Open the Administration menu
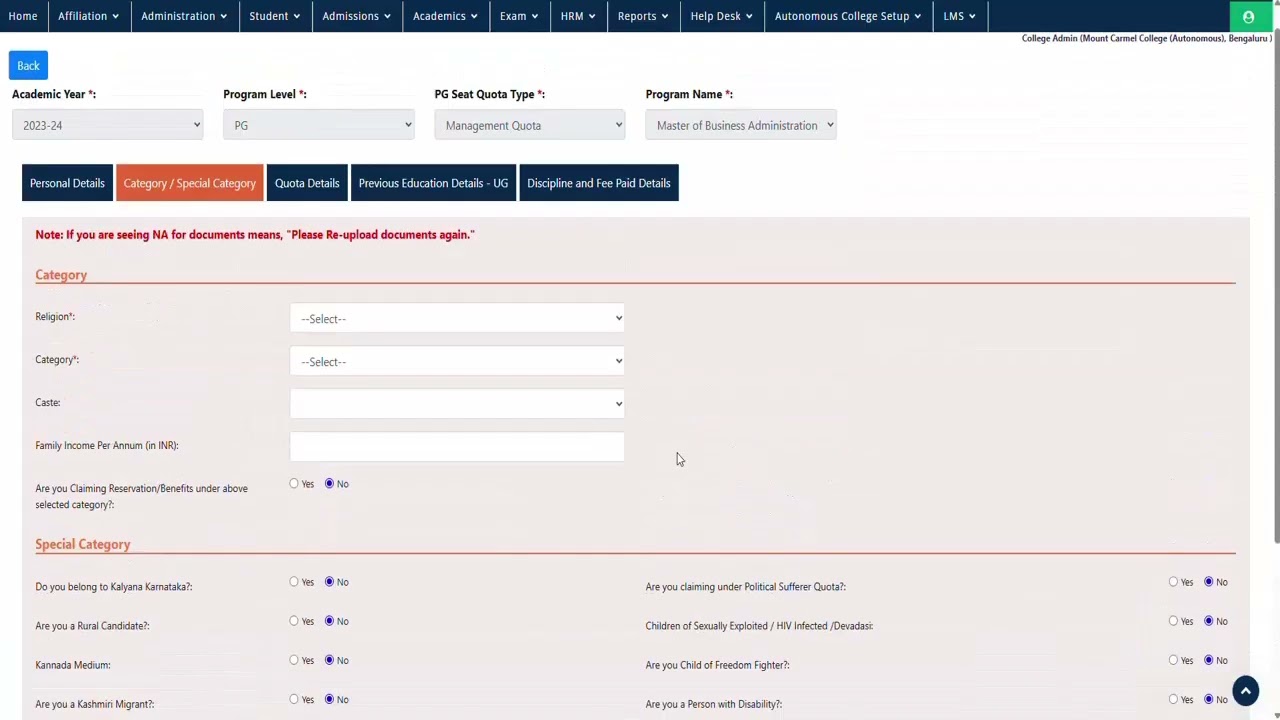 pos(184,16)
